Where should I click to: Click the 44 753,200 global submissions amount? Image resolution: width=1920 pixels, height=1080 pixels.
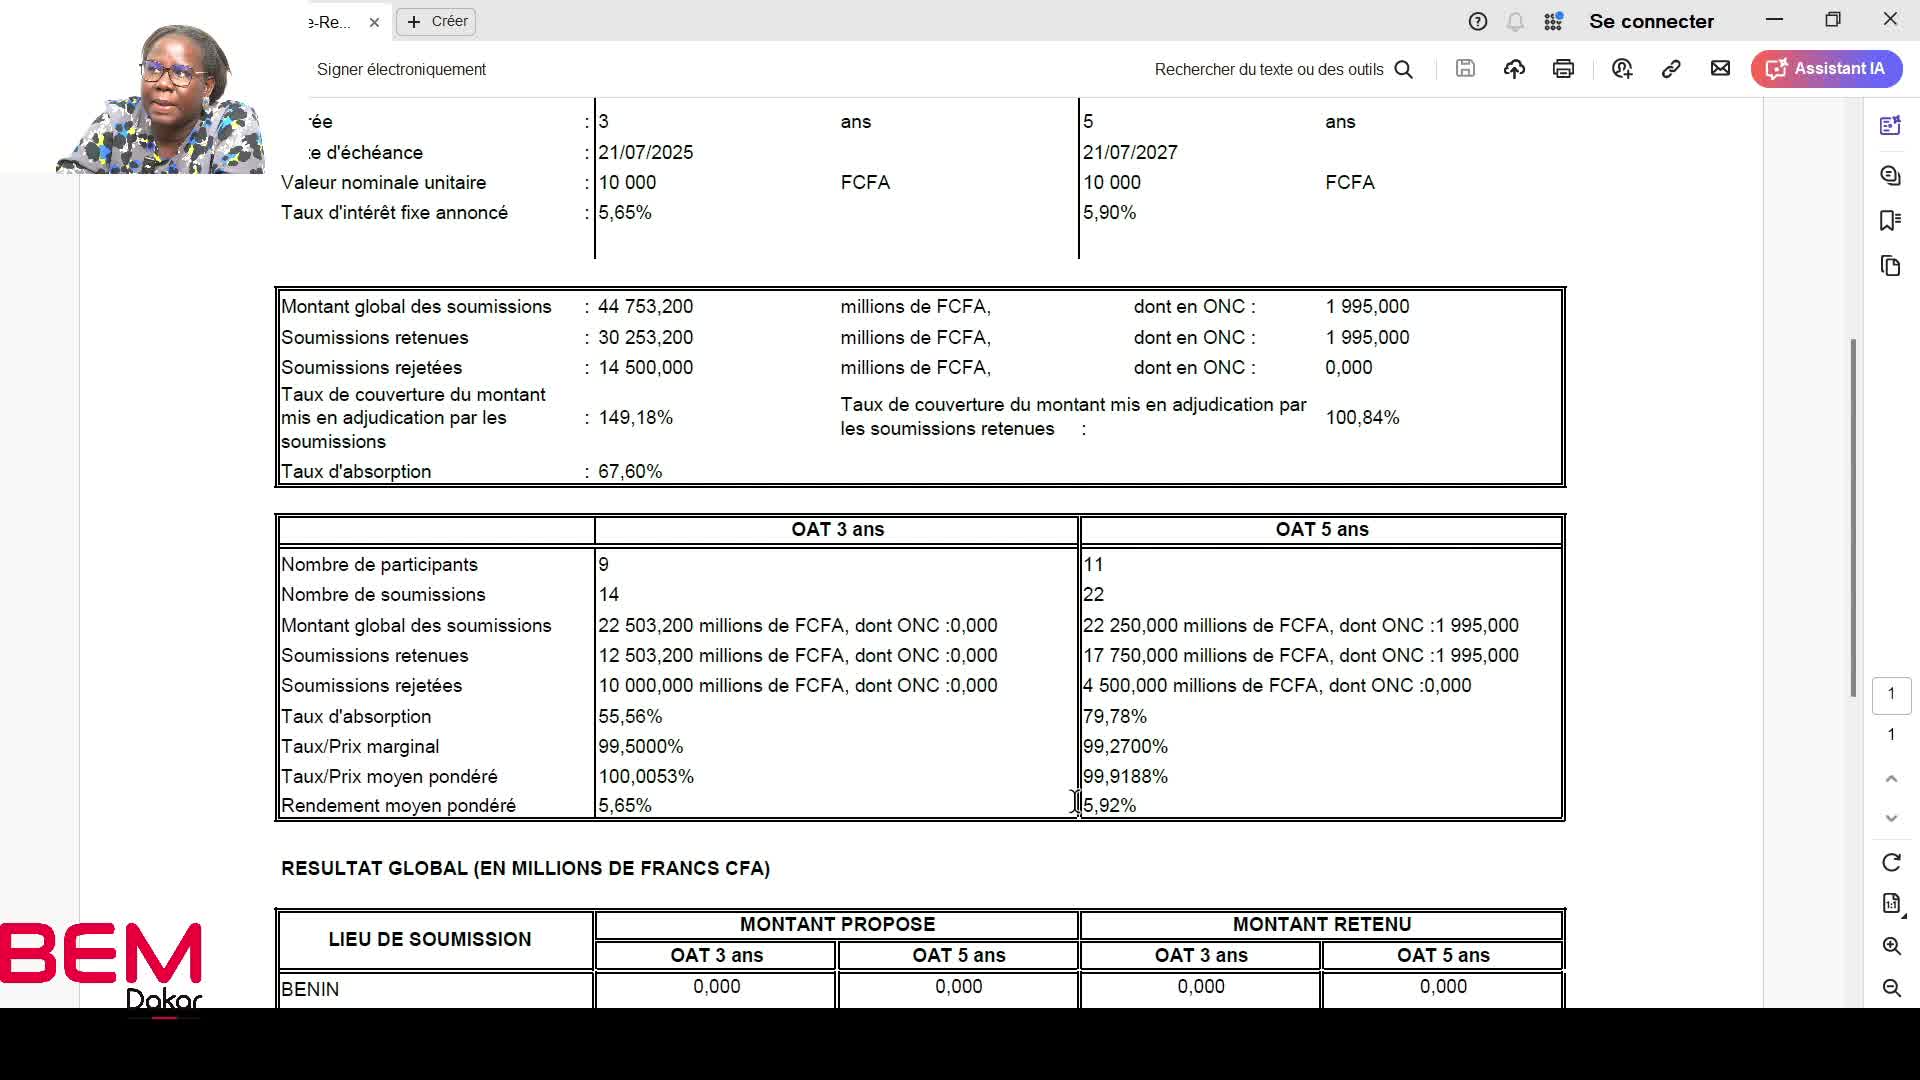(645, 307)
